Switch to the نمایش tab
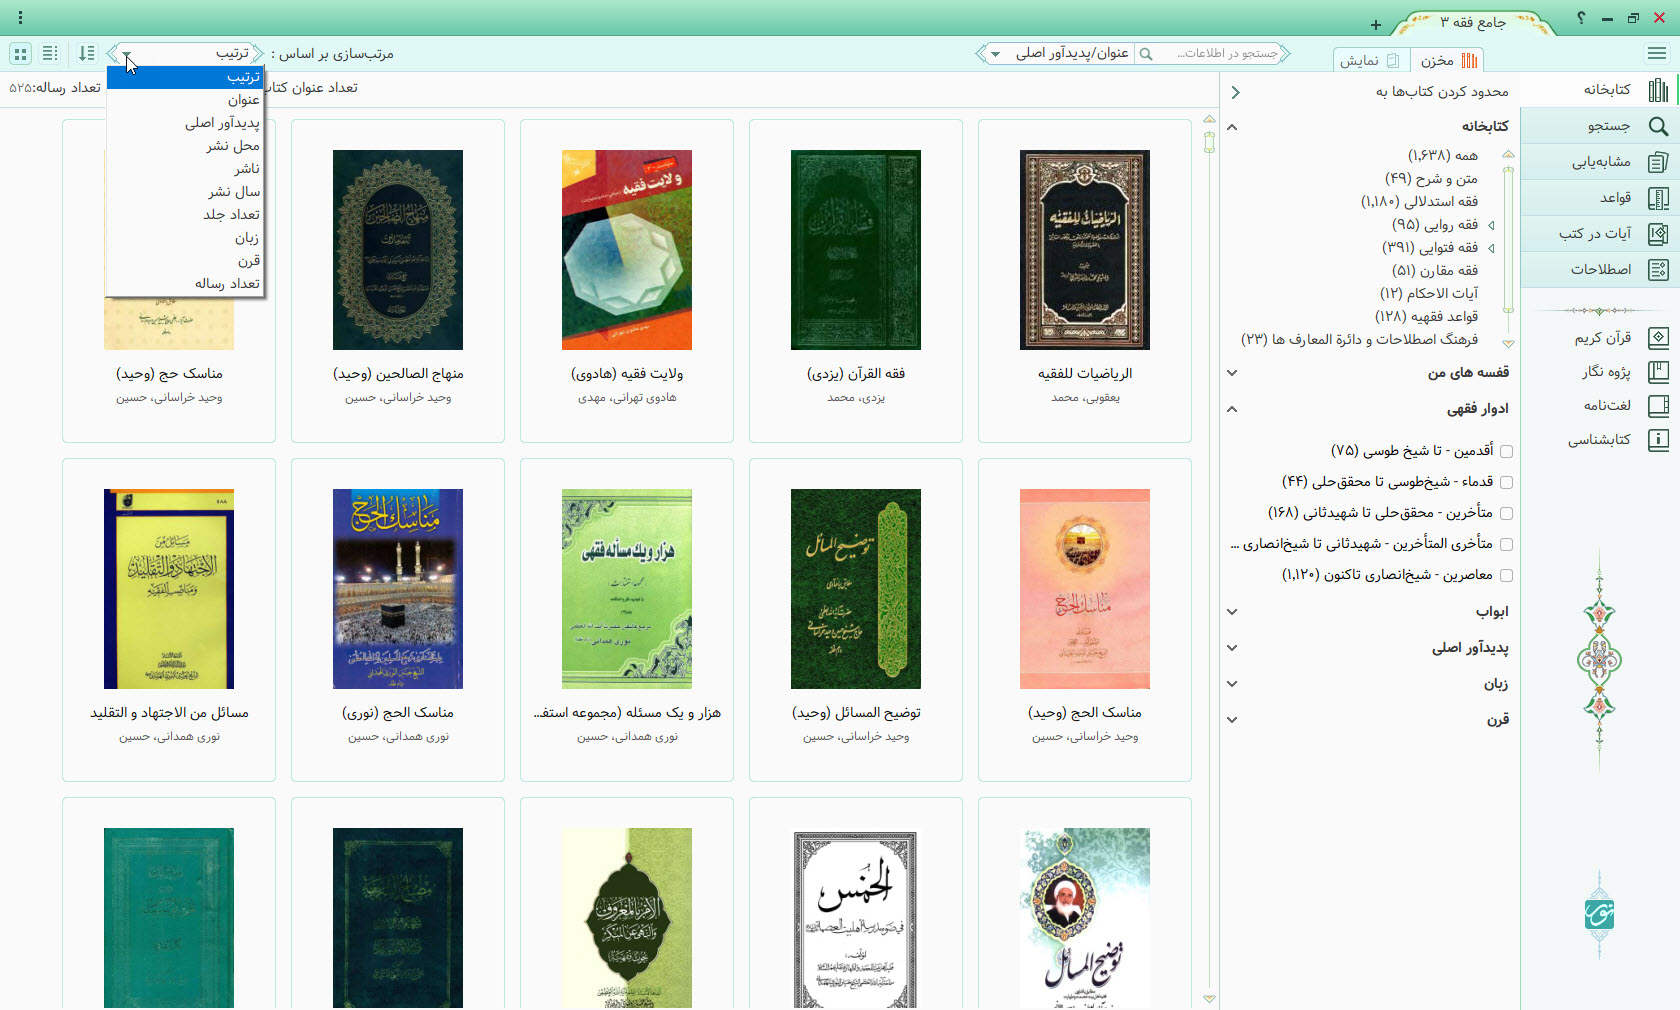1680x1010 pixels. (1371, 60)
